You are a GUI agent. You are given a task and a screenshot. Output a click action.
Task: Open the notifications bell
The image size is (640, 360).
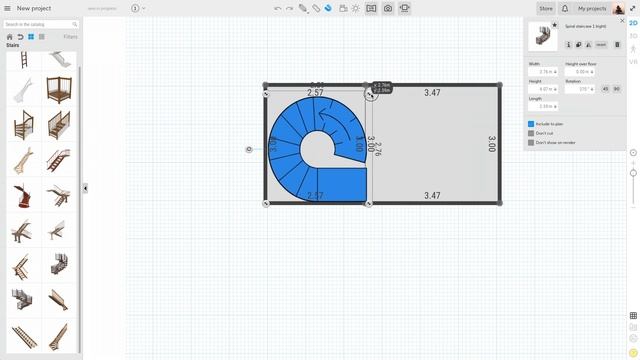tap(565, 8)
